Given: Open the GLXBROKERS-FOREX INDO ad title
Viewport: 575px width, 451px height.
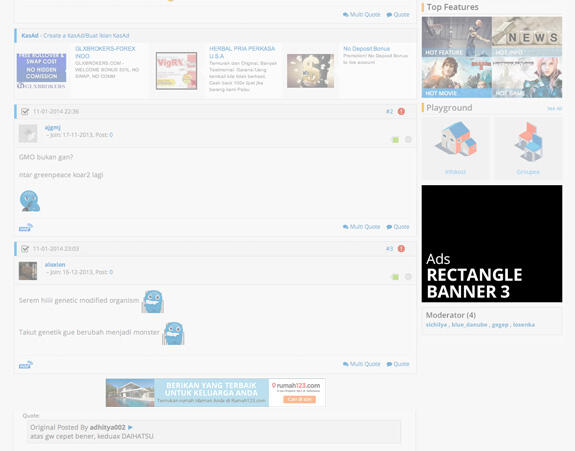Looking at the screenshot, I should click(105, 52).
